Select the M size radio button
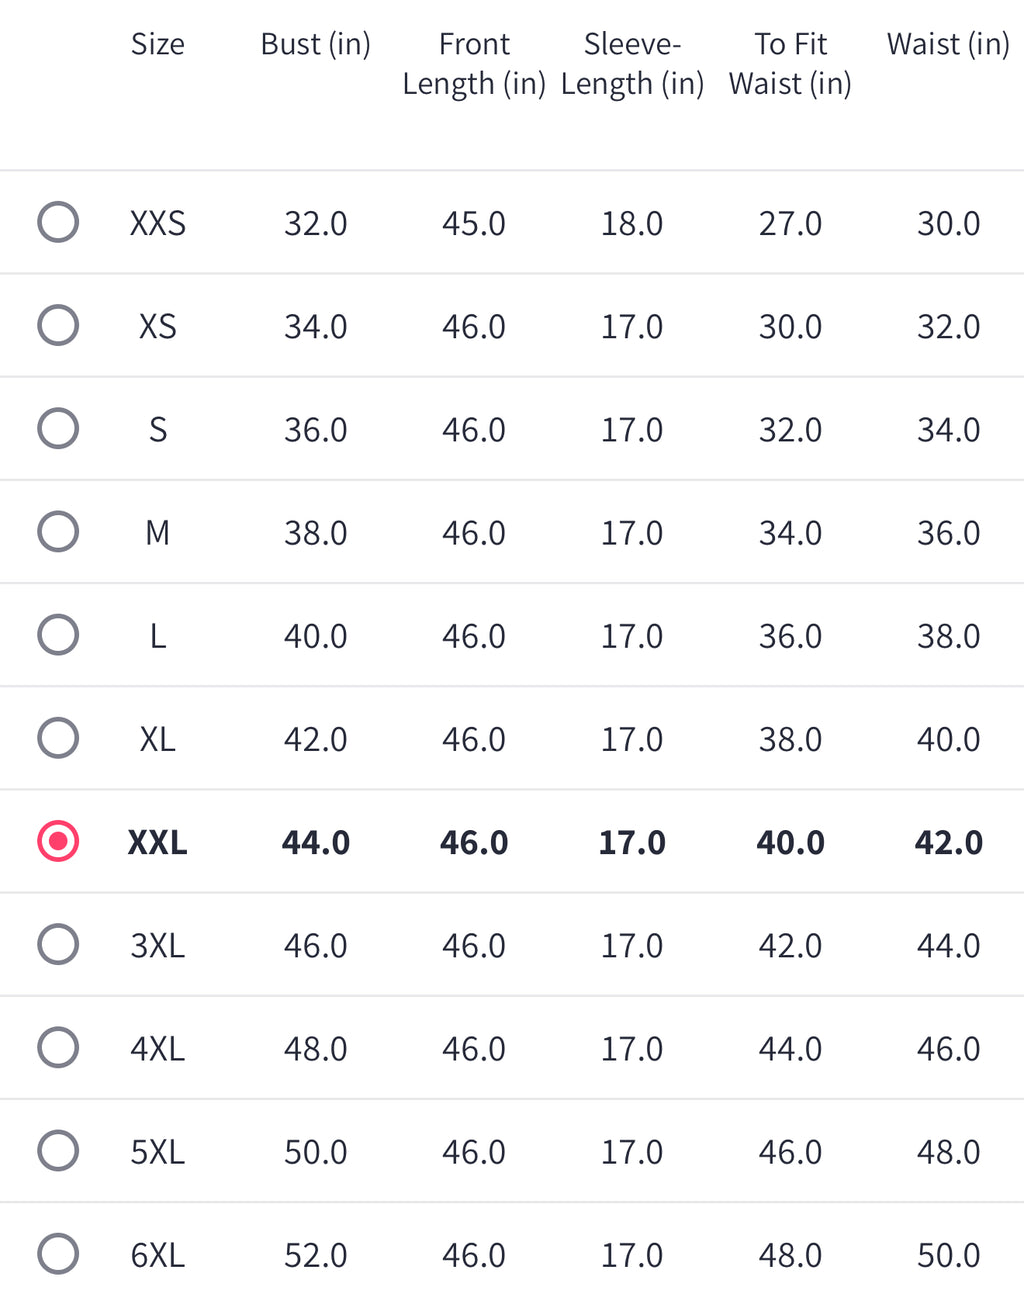The width and height of the screenshot is (1024, 1301). click(x=58, y=531)
